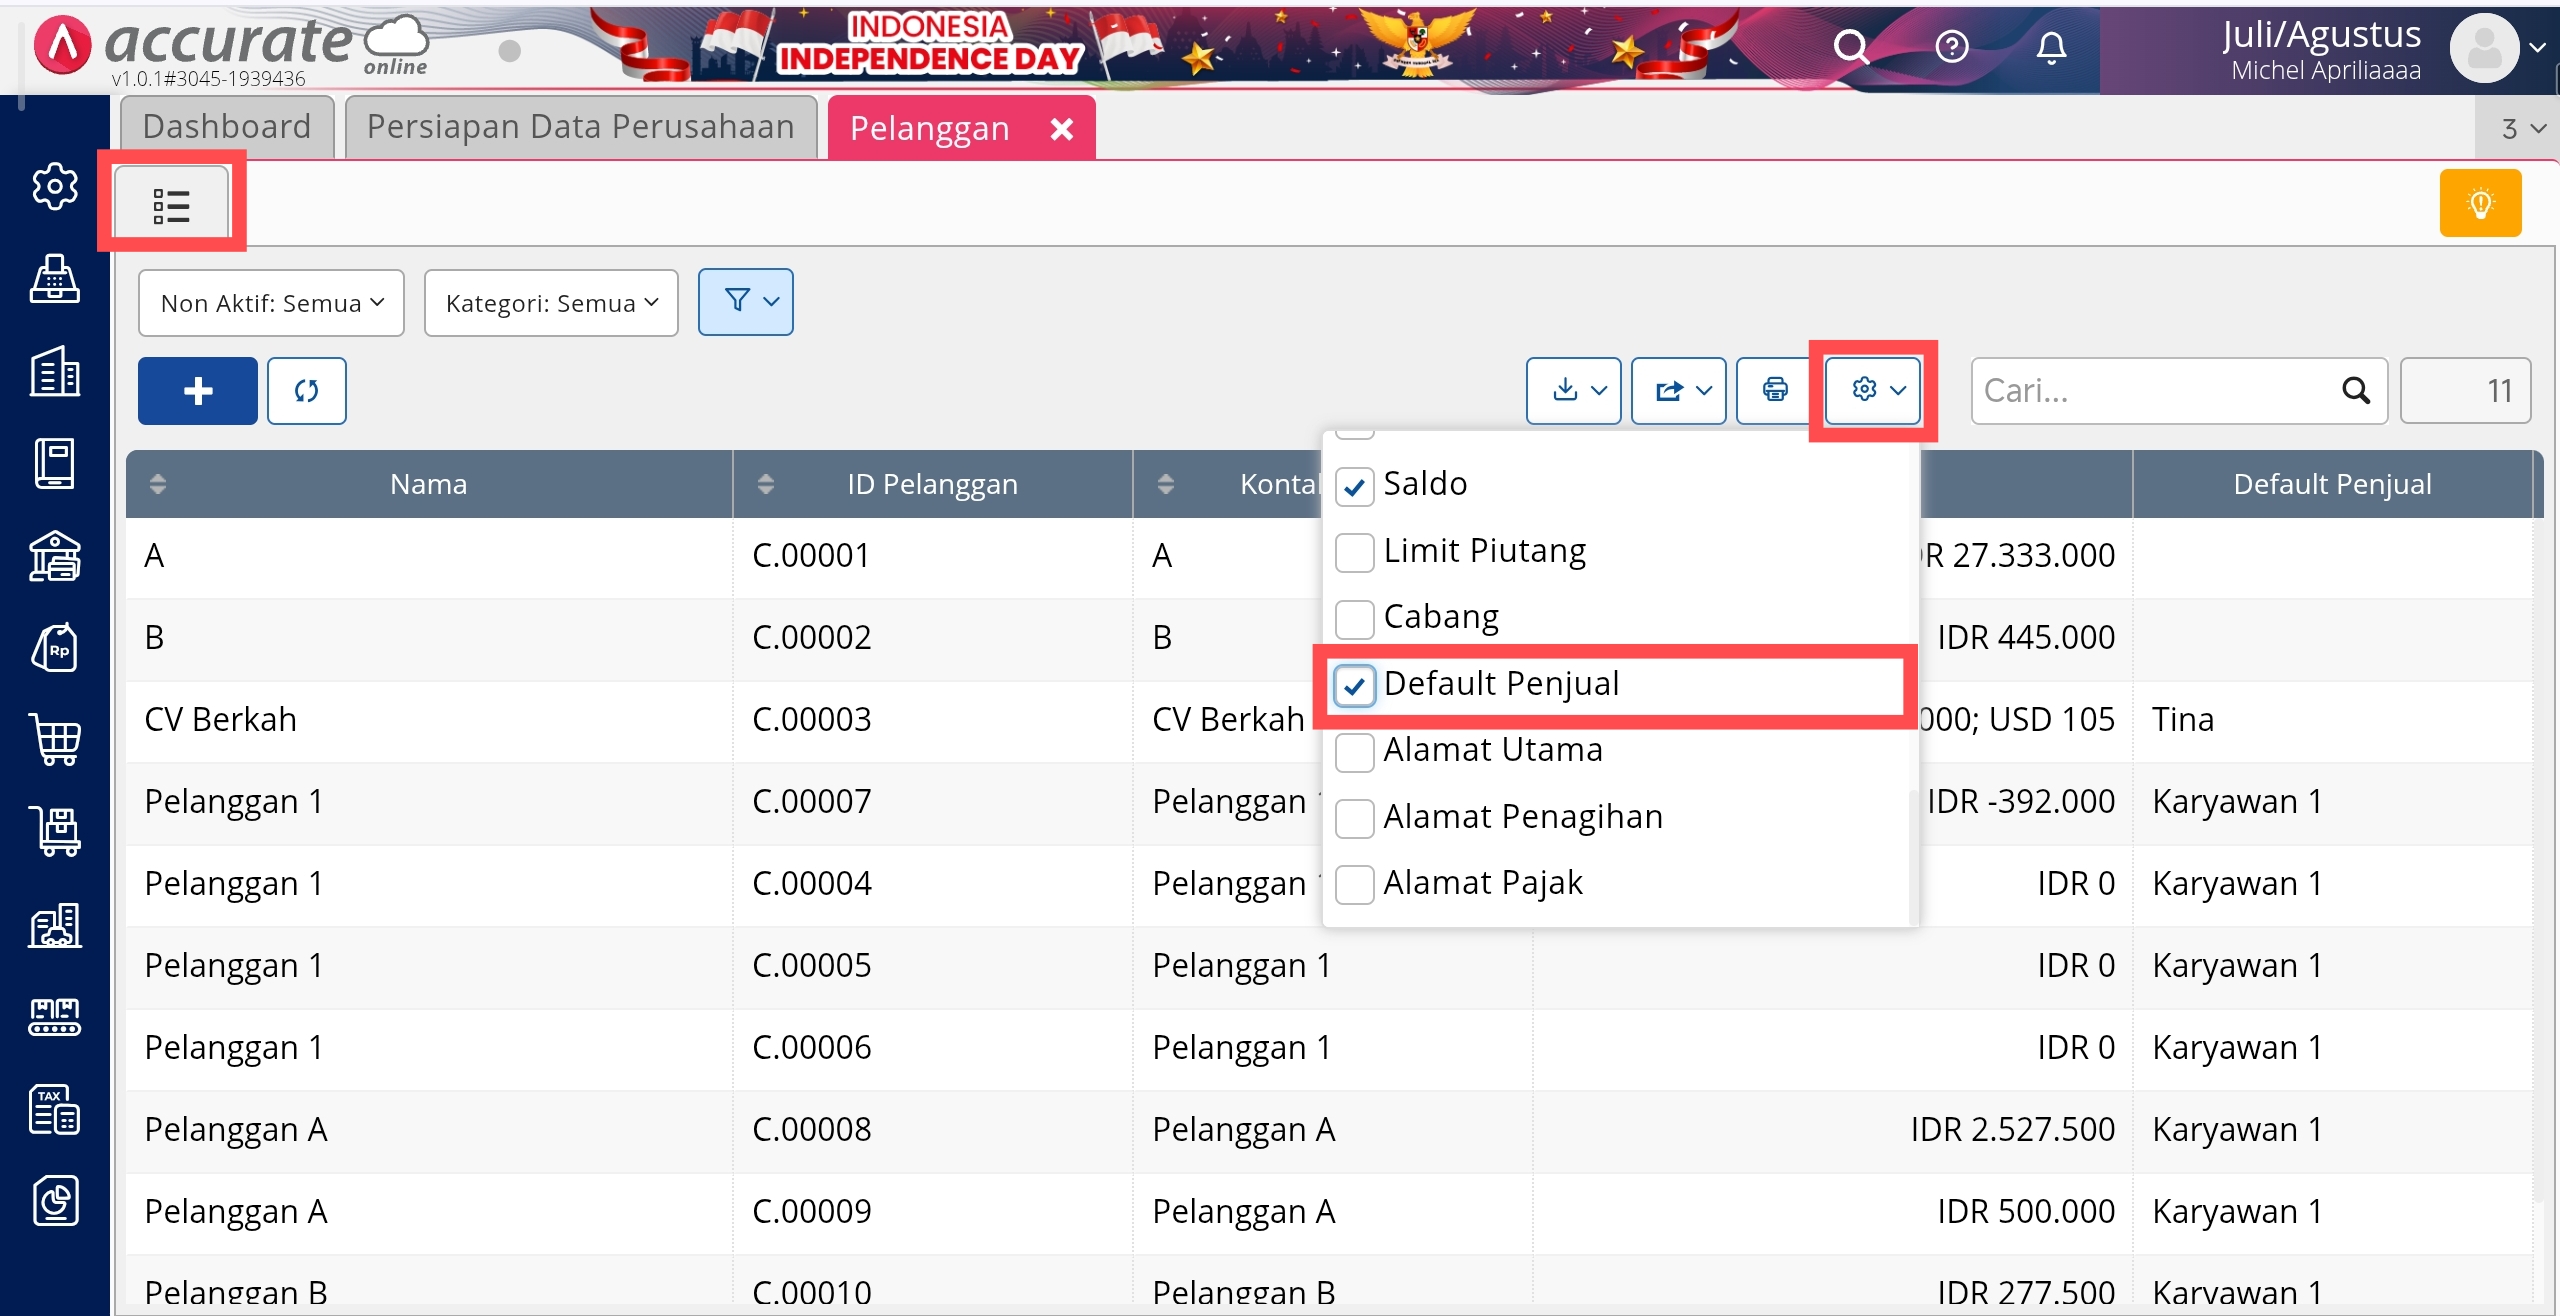
Task: Click the refresh list icon
Action: (x=306, y=391)
